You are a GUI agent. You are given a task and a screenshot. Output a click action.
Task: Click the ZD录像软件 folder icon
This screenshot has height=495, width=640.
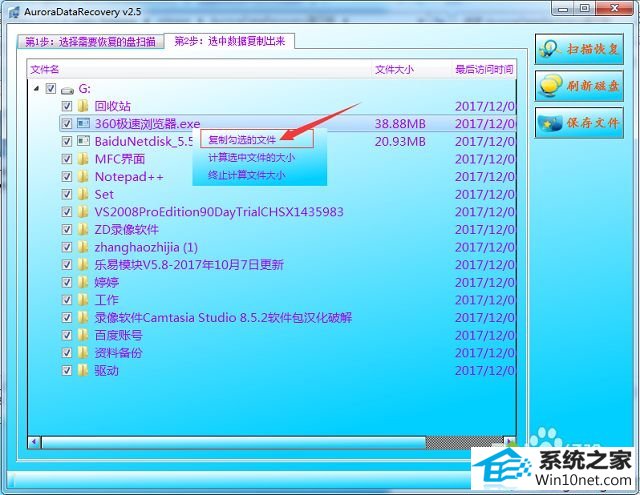click(x=83, y=229)
